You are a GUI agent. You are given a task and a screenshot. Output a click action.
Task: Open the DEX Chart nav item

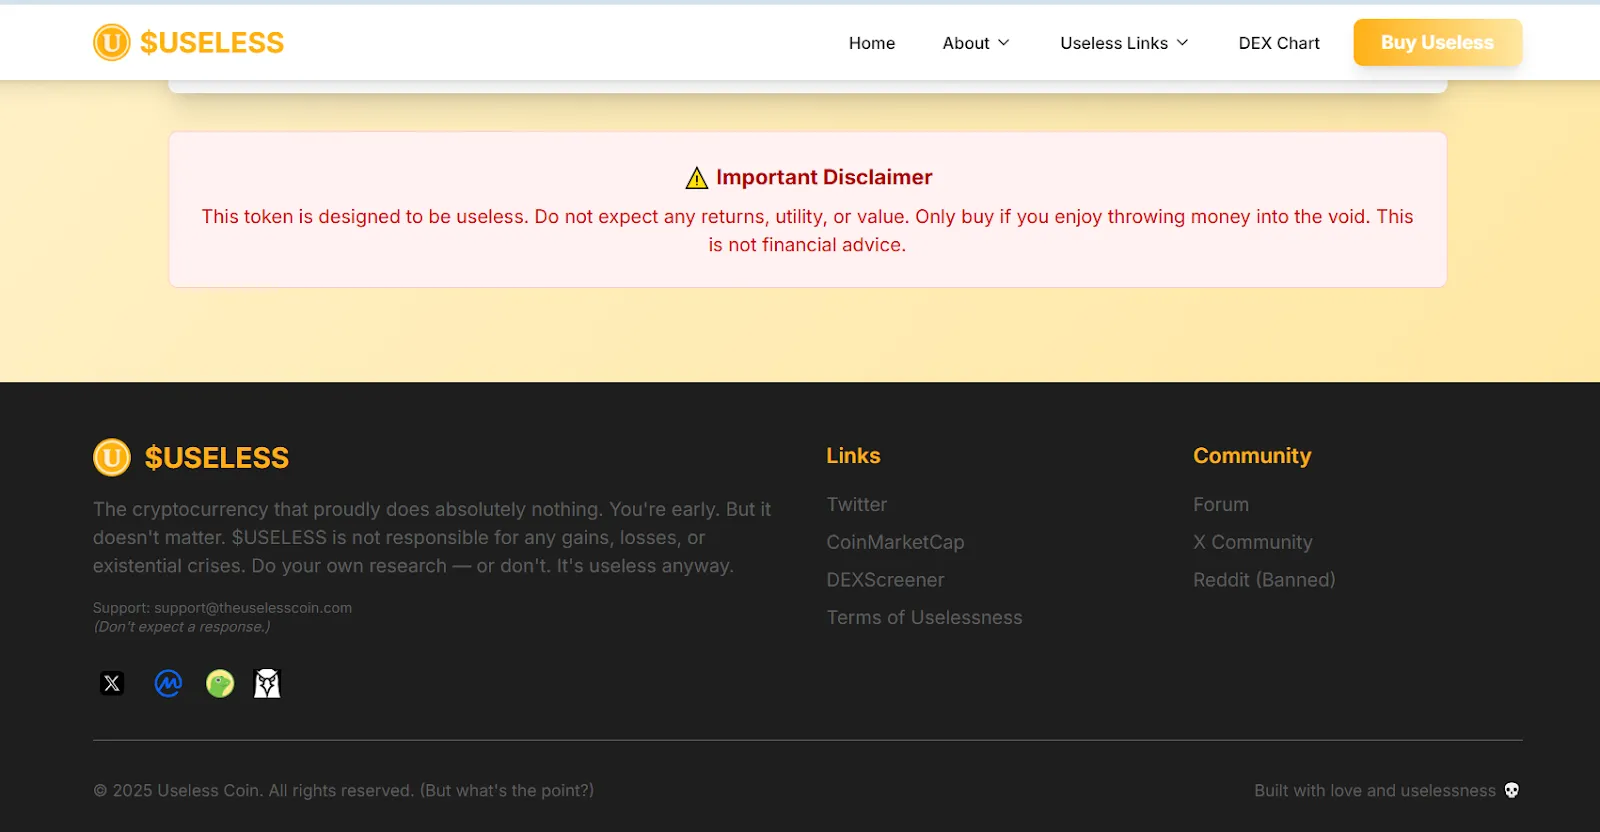point(1279,43)
